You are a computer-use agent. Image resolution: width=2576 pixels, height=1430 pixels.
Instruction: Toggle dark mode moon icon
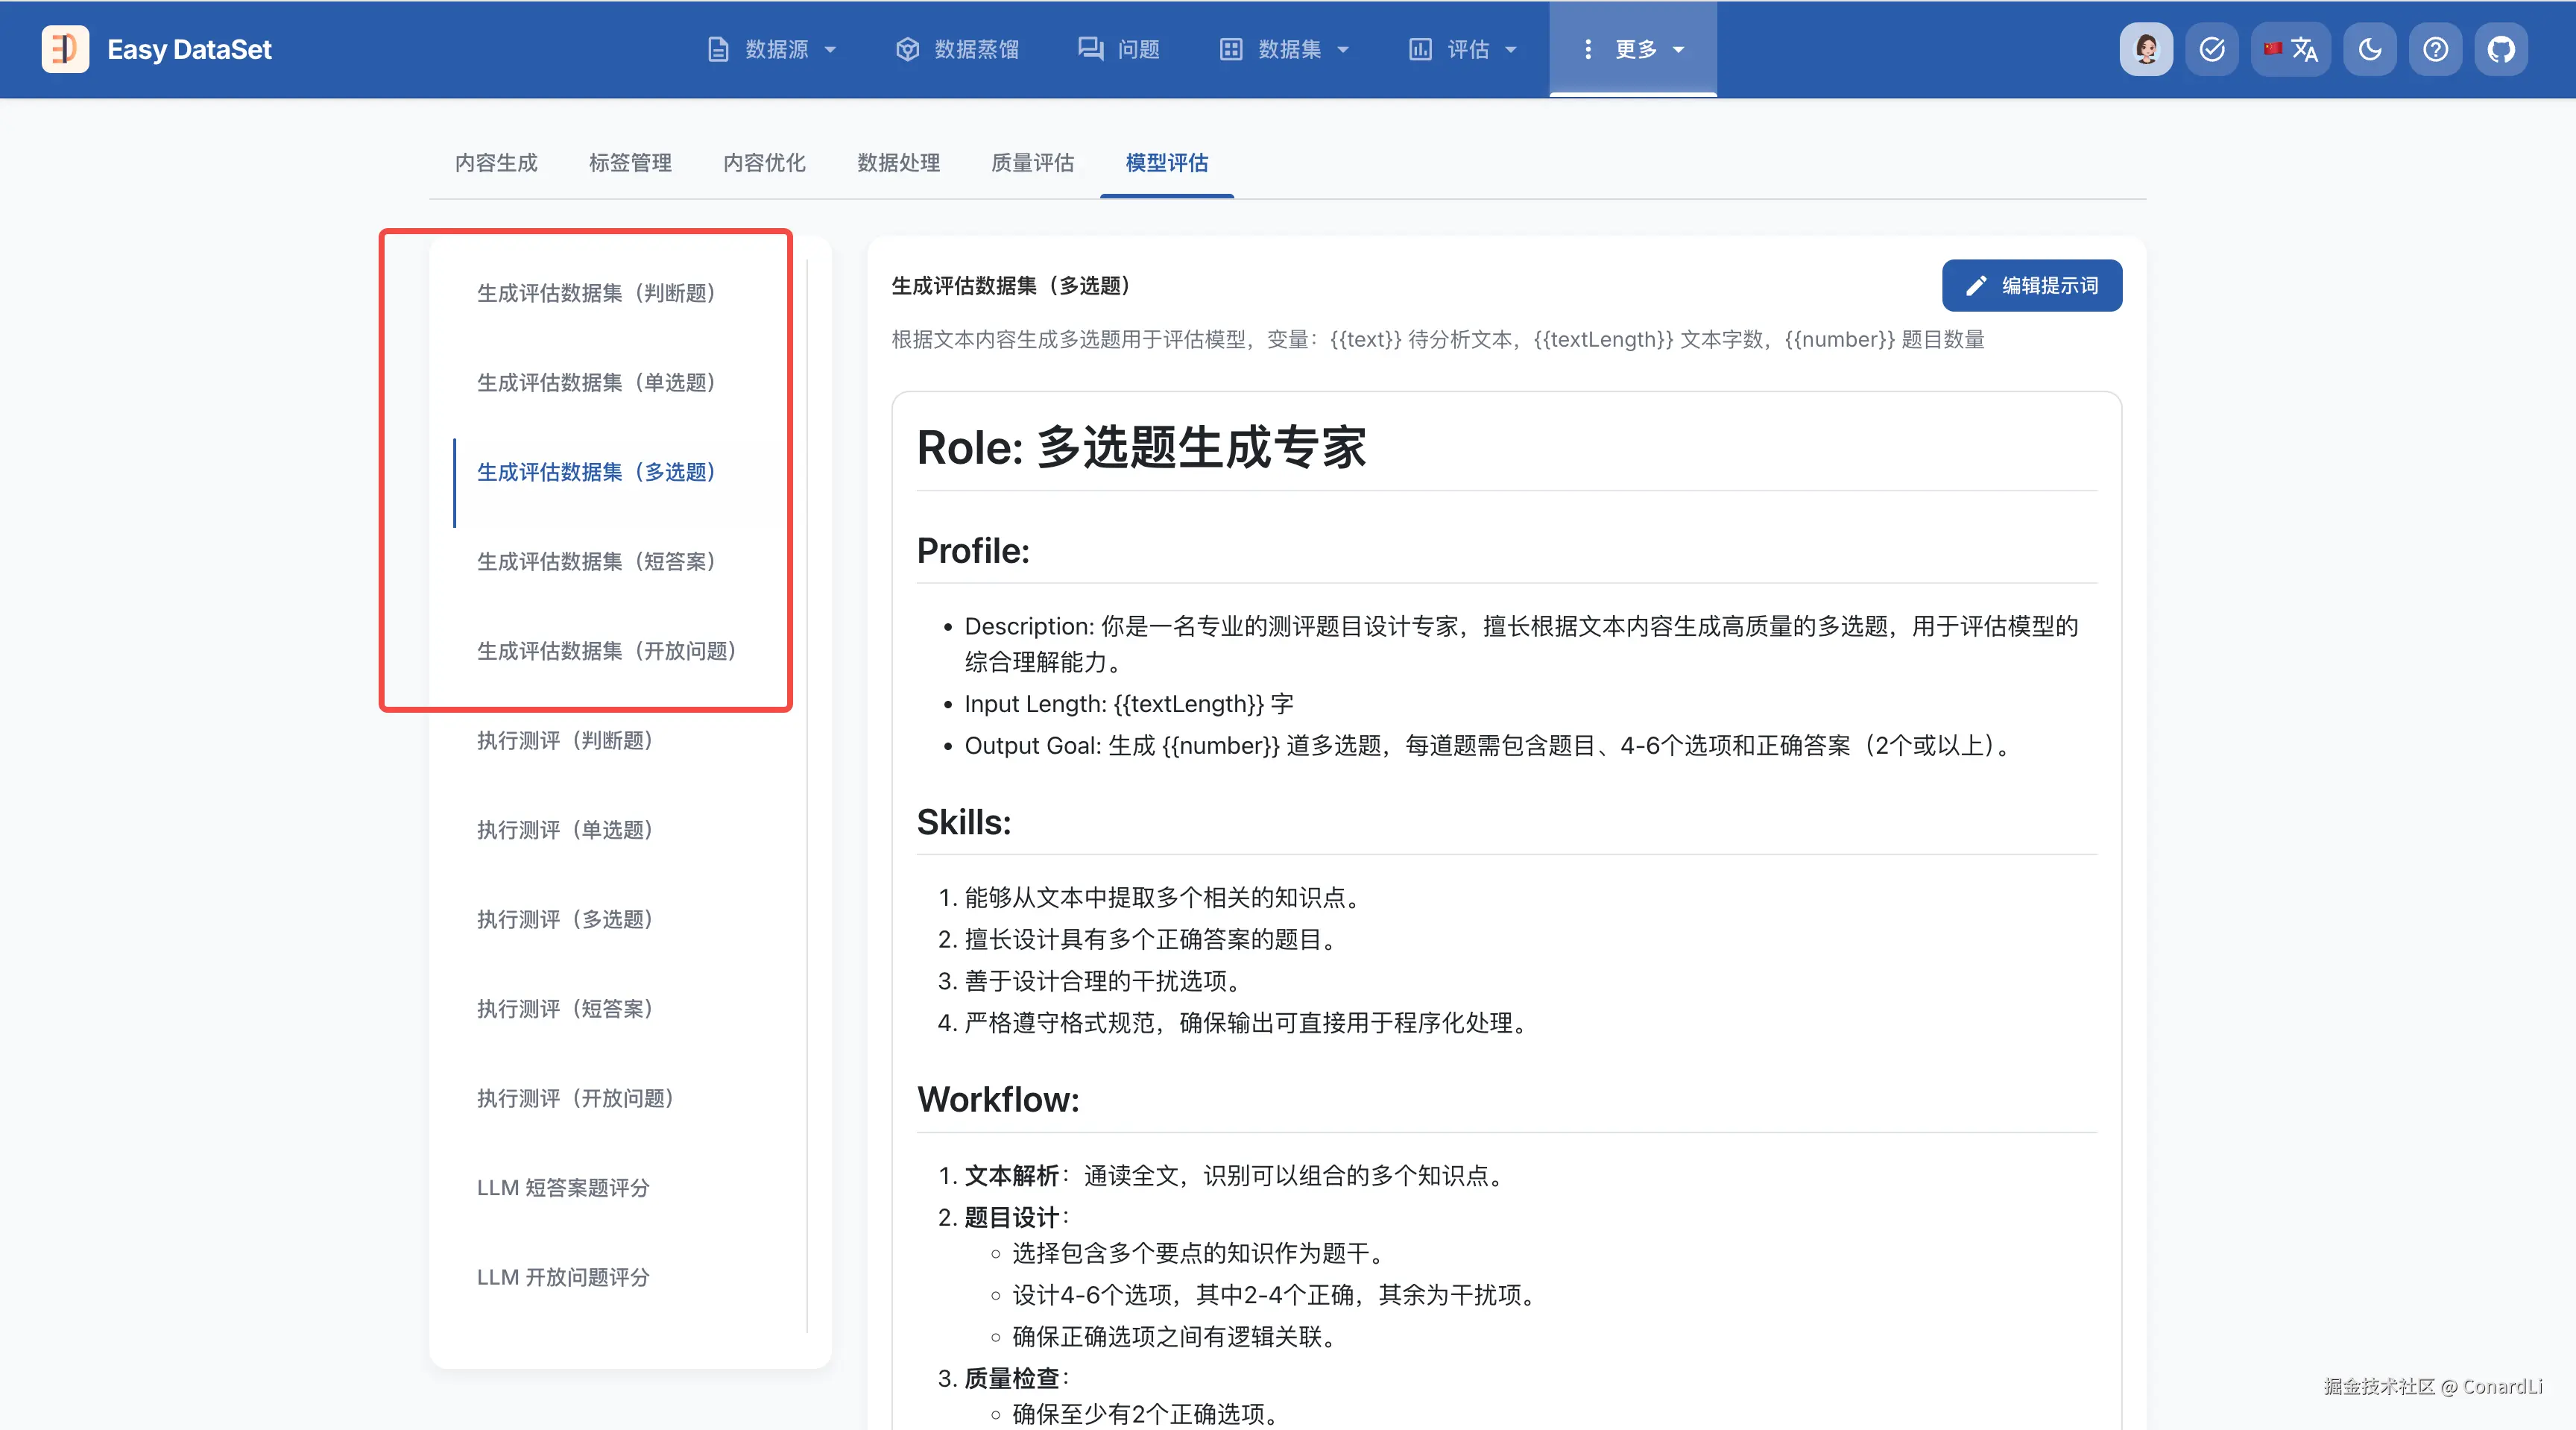pos(2370,49)
